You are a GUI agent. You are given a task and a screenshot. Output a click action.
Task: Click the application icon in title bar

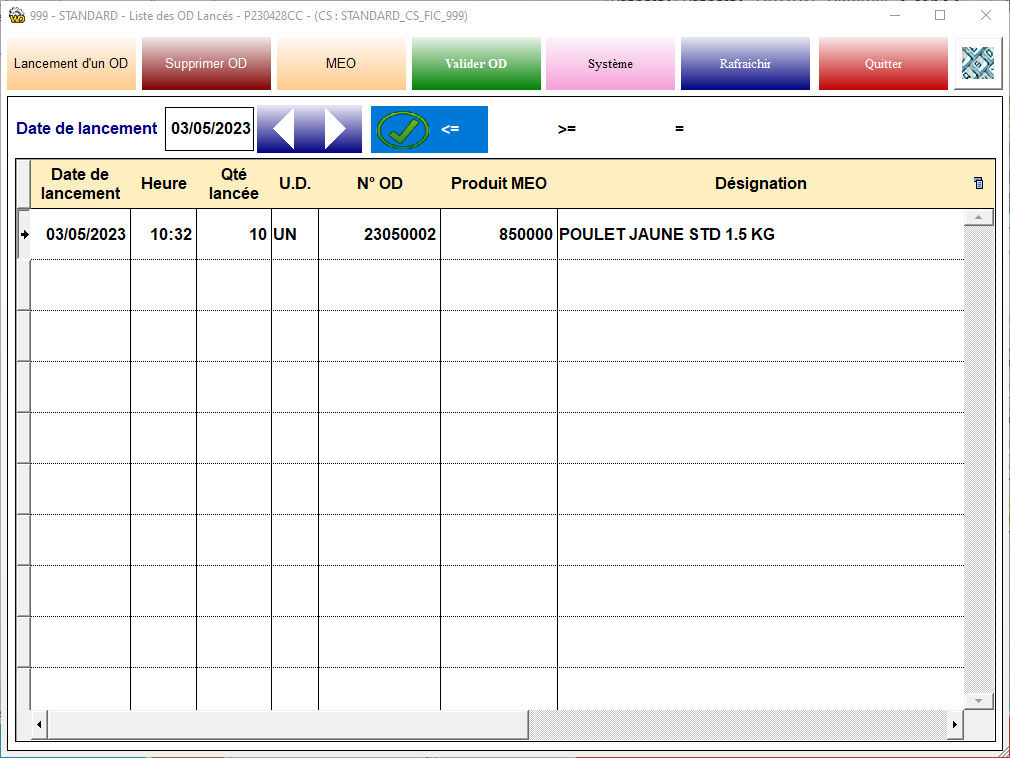(16, 16)
